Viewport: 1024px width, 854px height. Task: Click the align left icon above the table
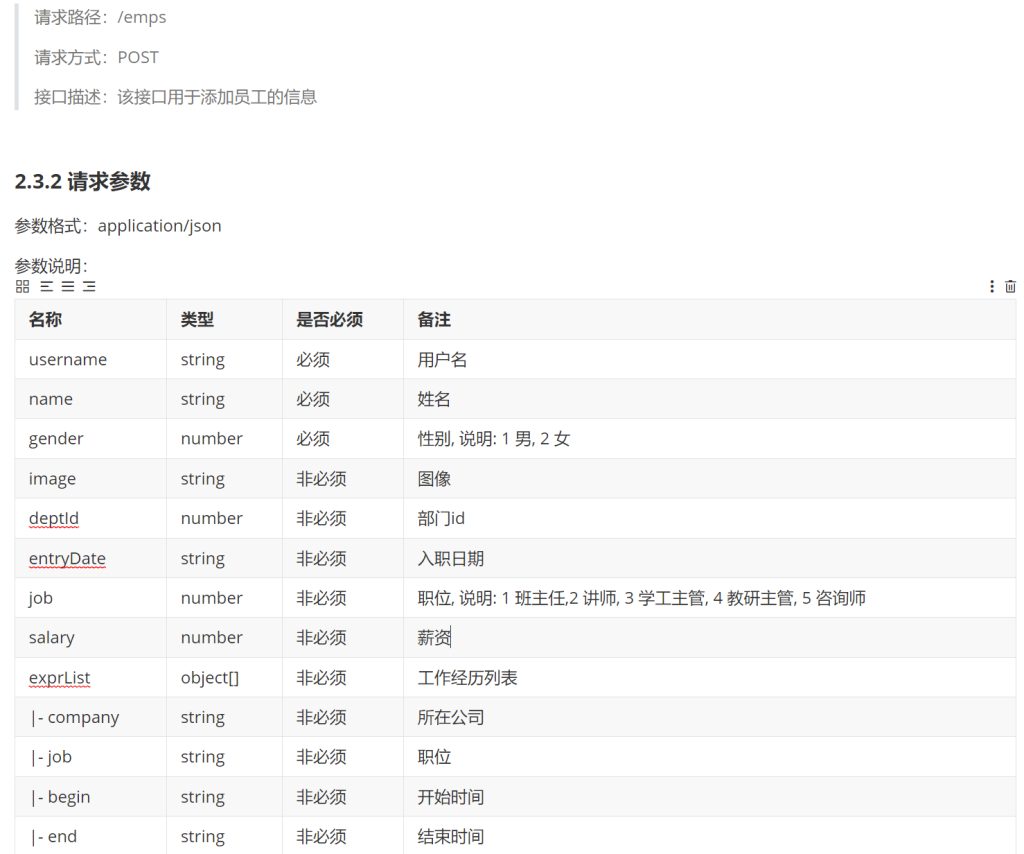pyautogui.click(x=47, y=287)
